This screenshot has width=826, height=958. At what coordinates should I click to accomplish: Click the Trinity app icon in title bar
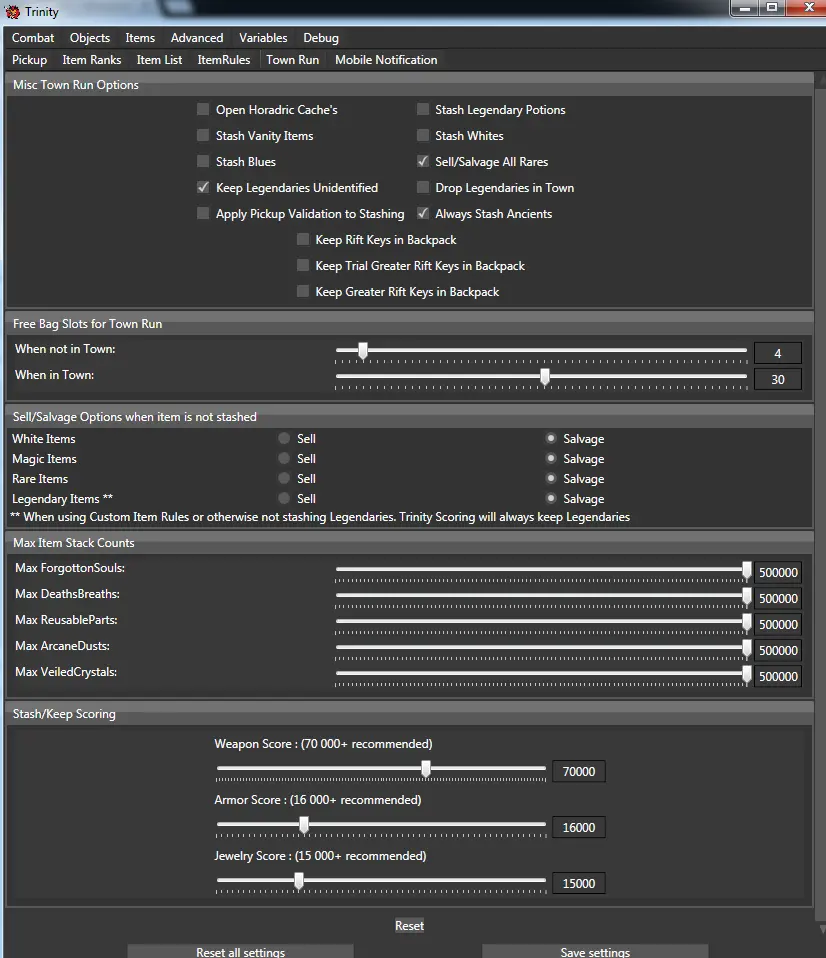13,12
